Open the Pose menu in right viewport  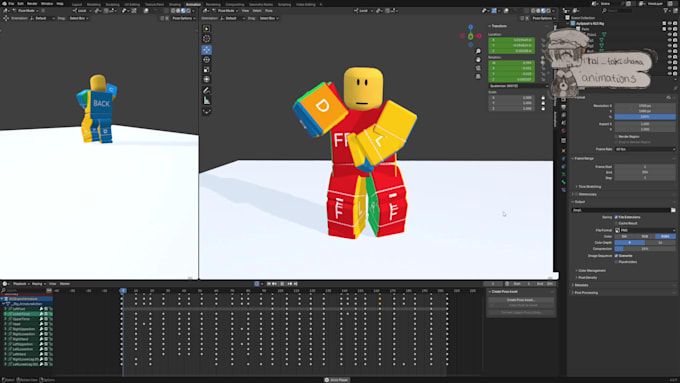269,10
